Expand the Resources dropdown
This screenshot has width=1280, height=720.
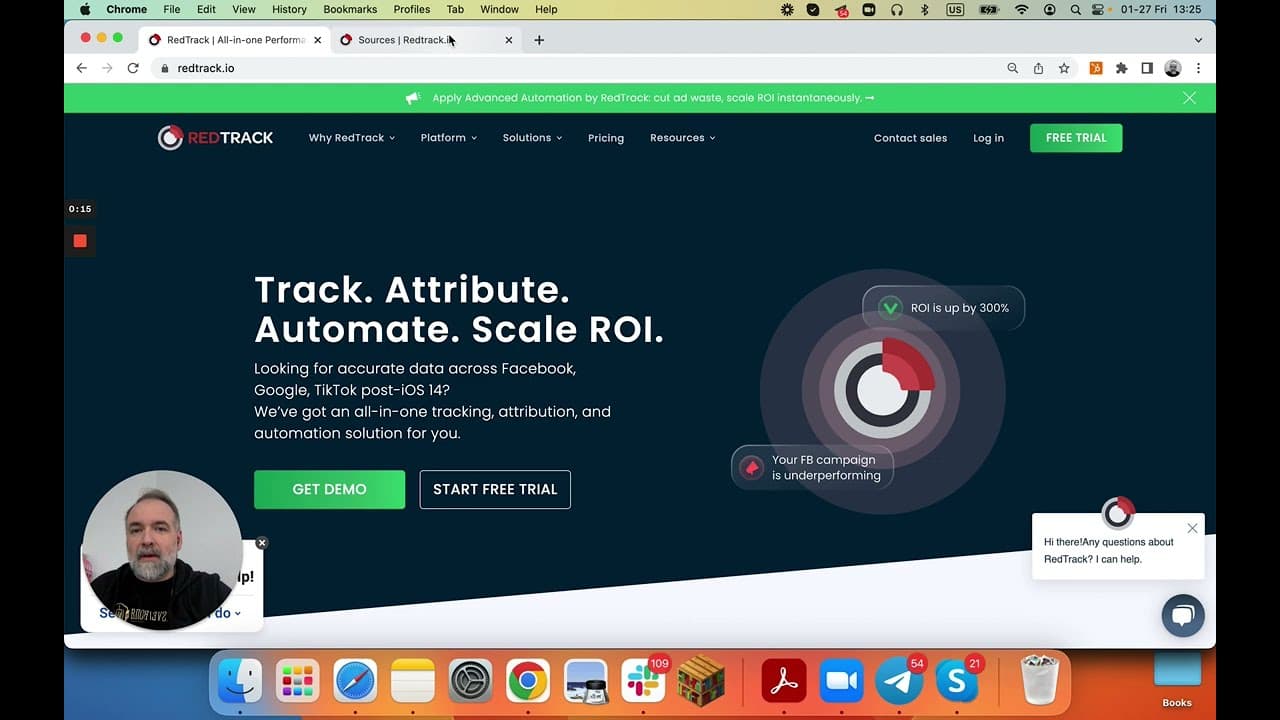(x=683, y=138)
